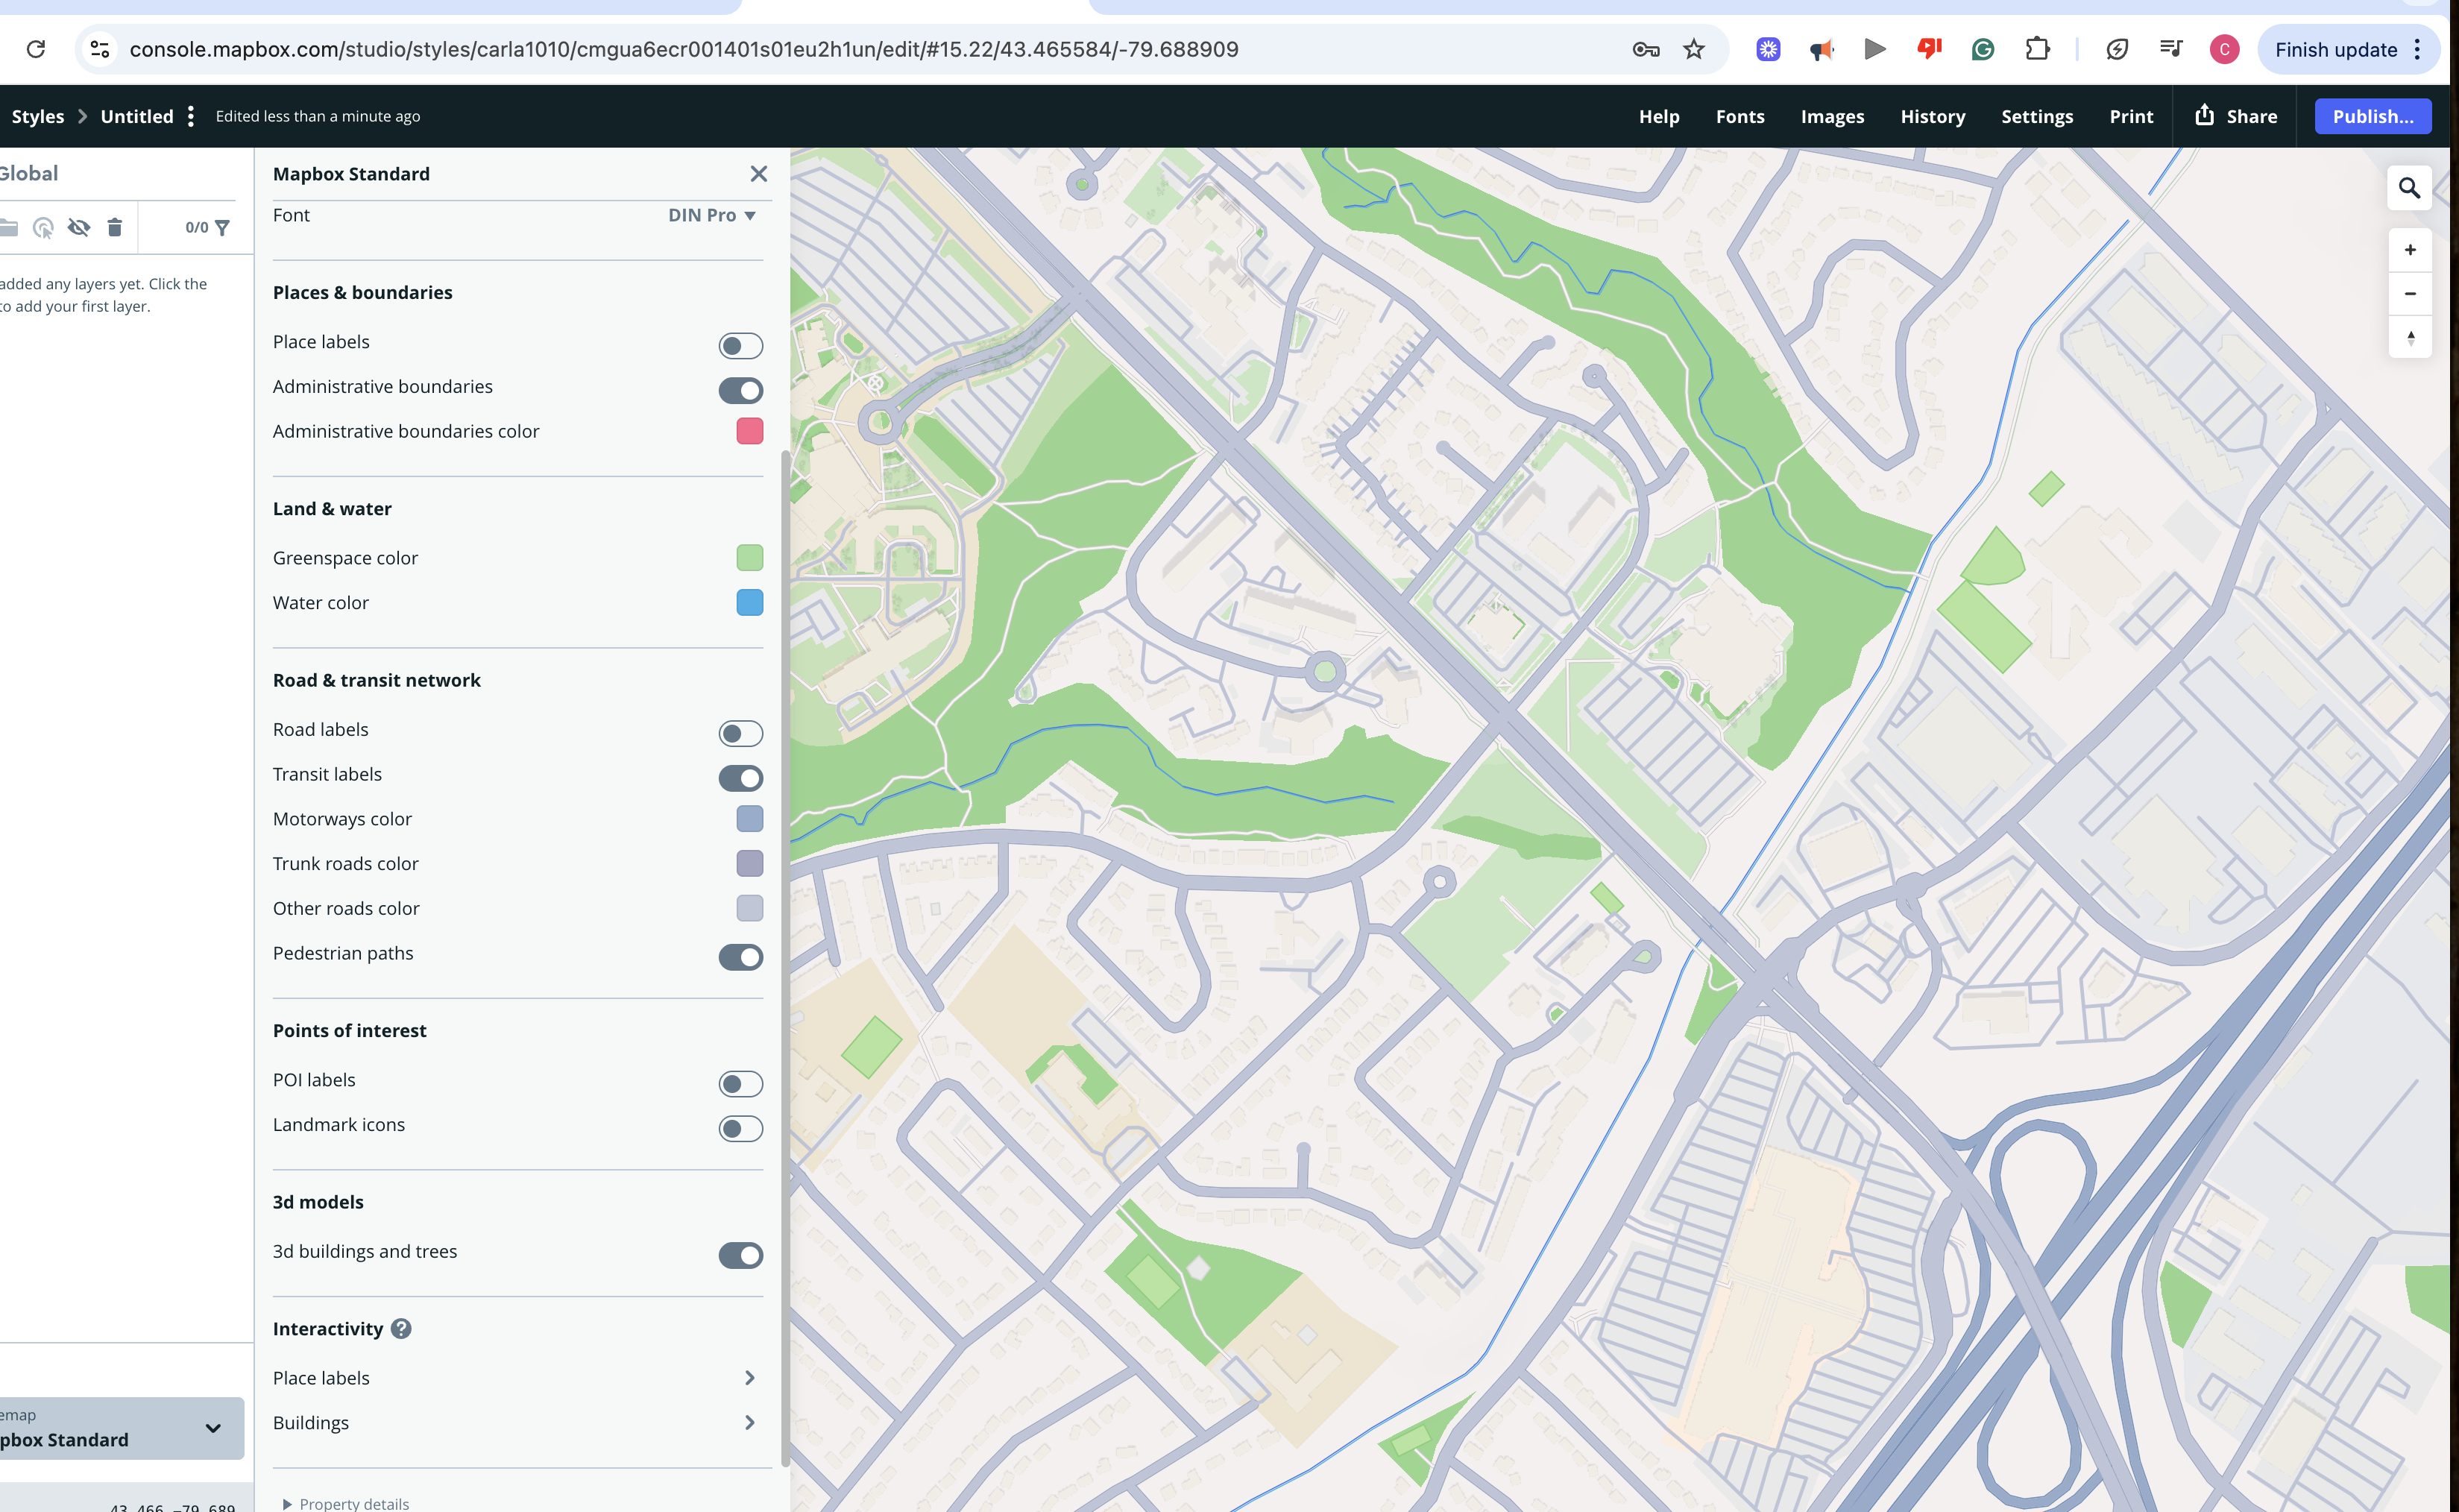
Task: Disable Administrative boundaries
Action: (x=740, y=390)
